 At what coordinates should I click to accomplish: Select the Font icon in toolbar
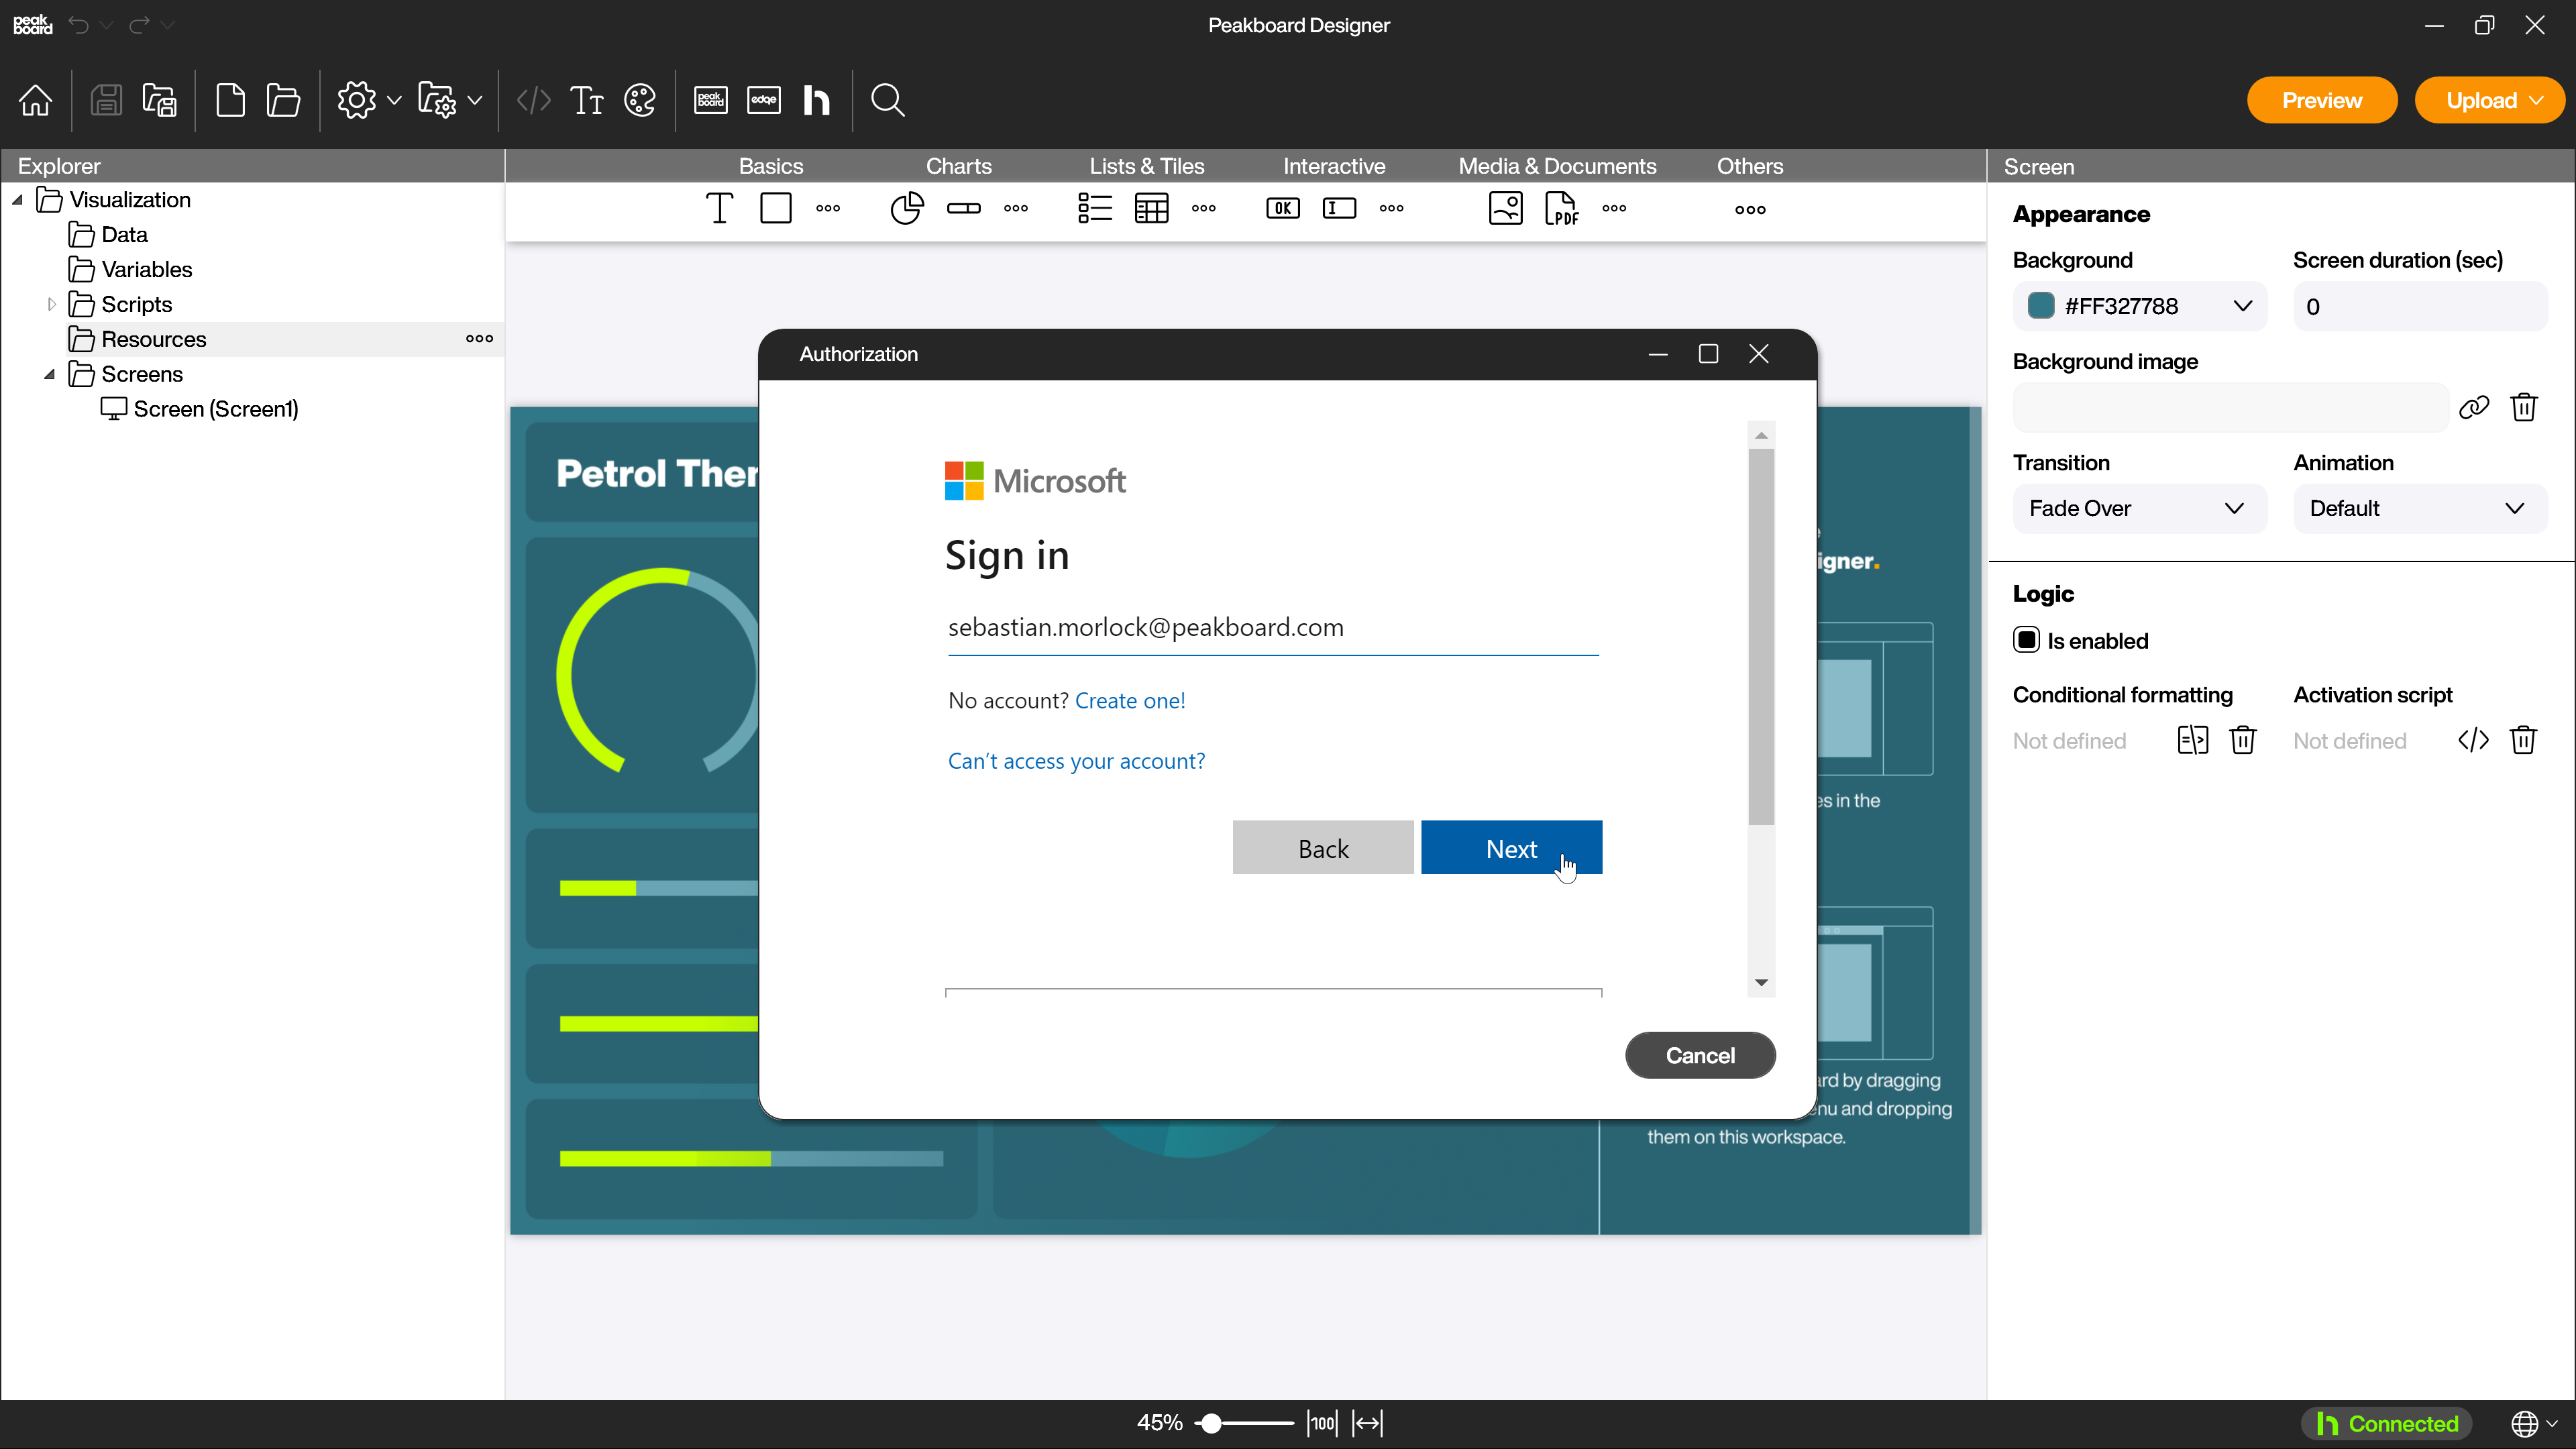point(588,101)
